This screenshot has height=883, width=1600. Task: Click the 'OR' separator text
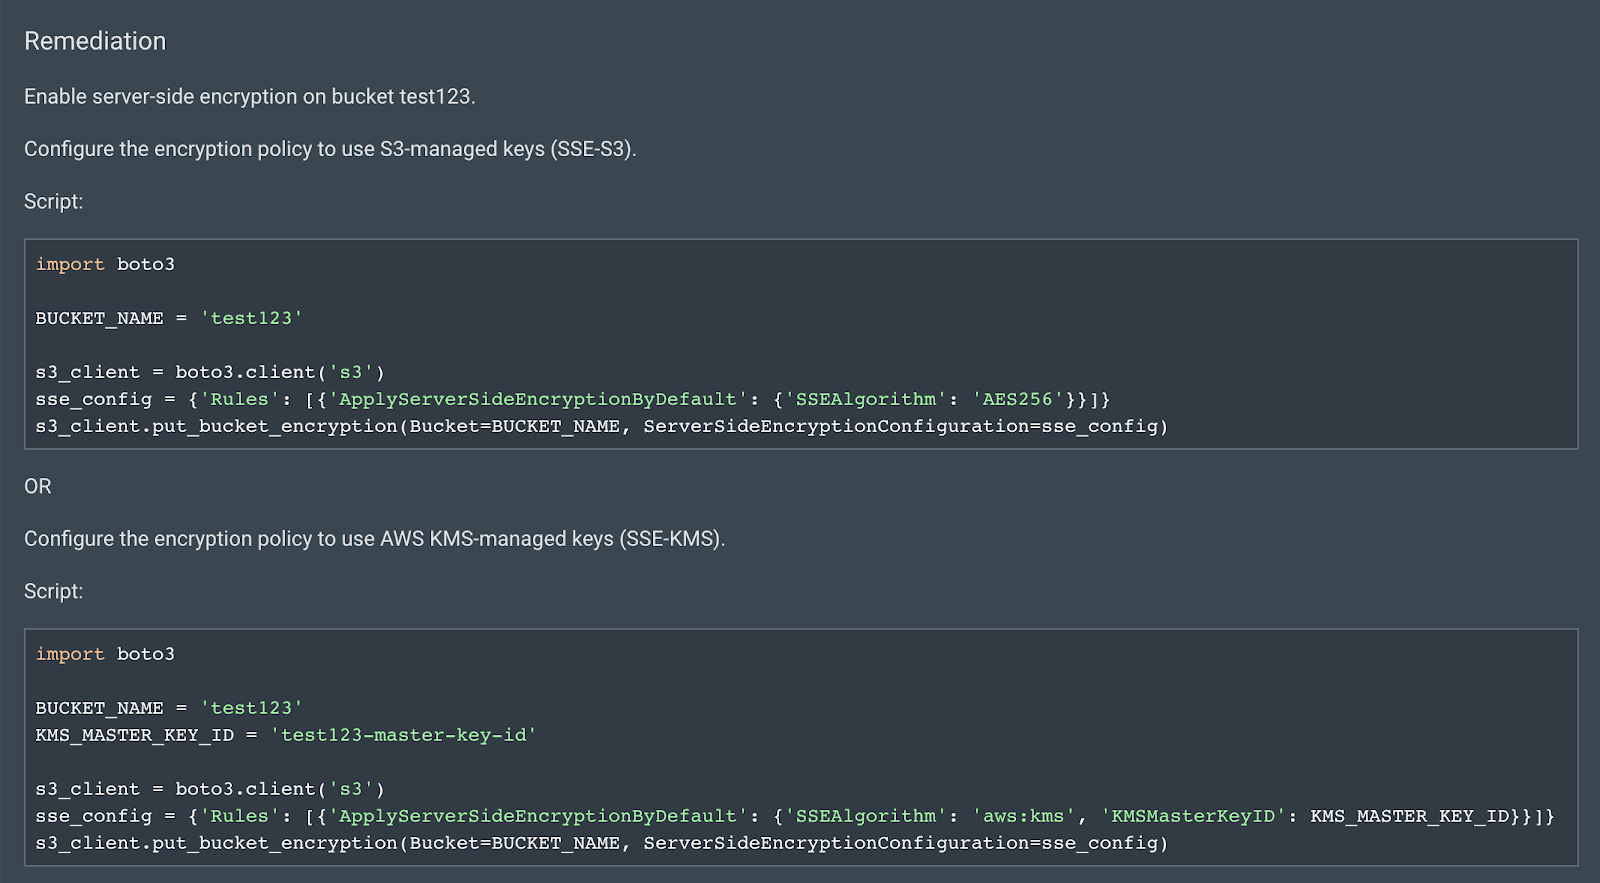pos(38,486)
